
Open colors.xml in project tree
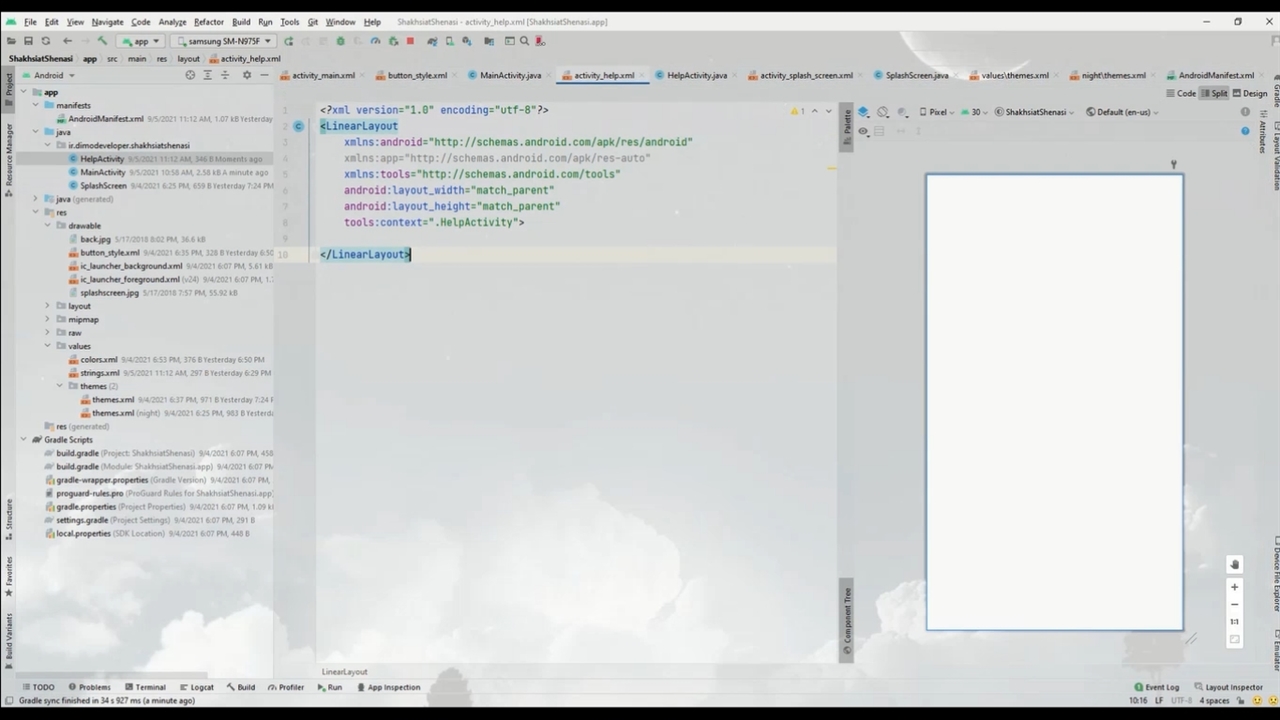click(x=99, y=359)
